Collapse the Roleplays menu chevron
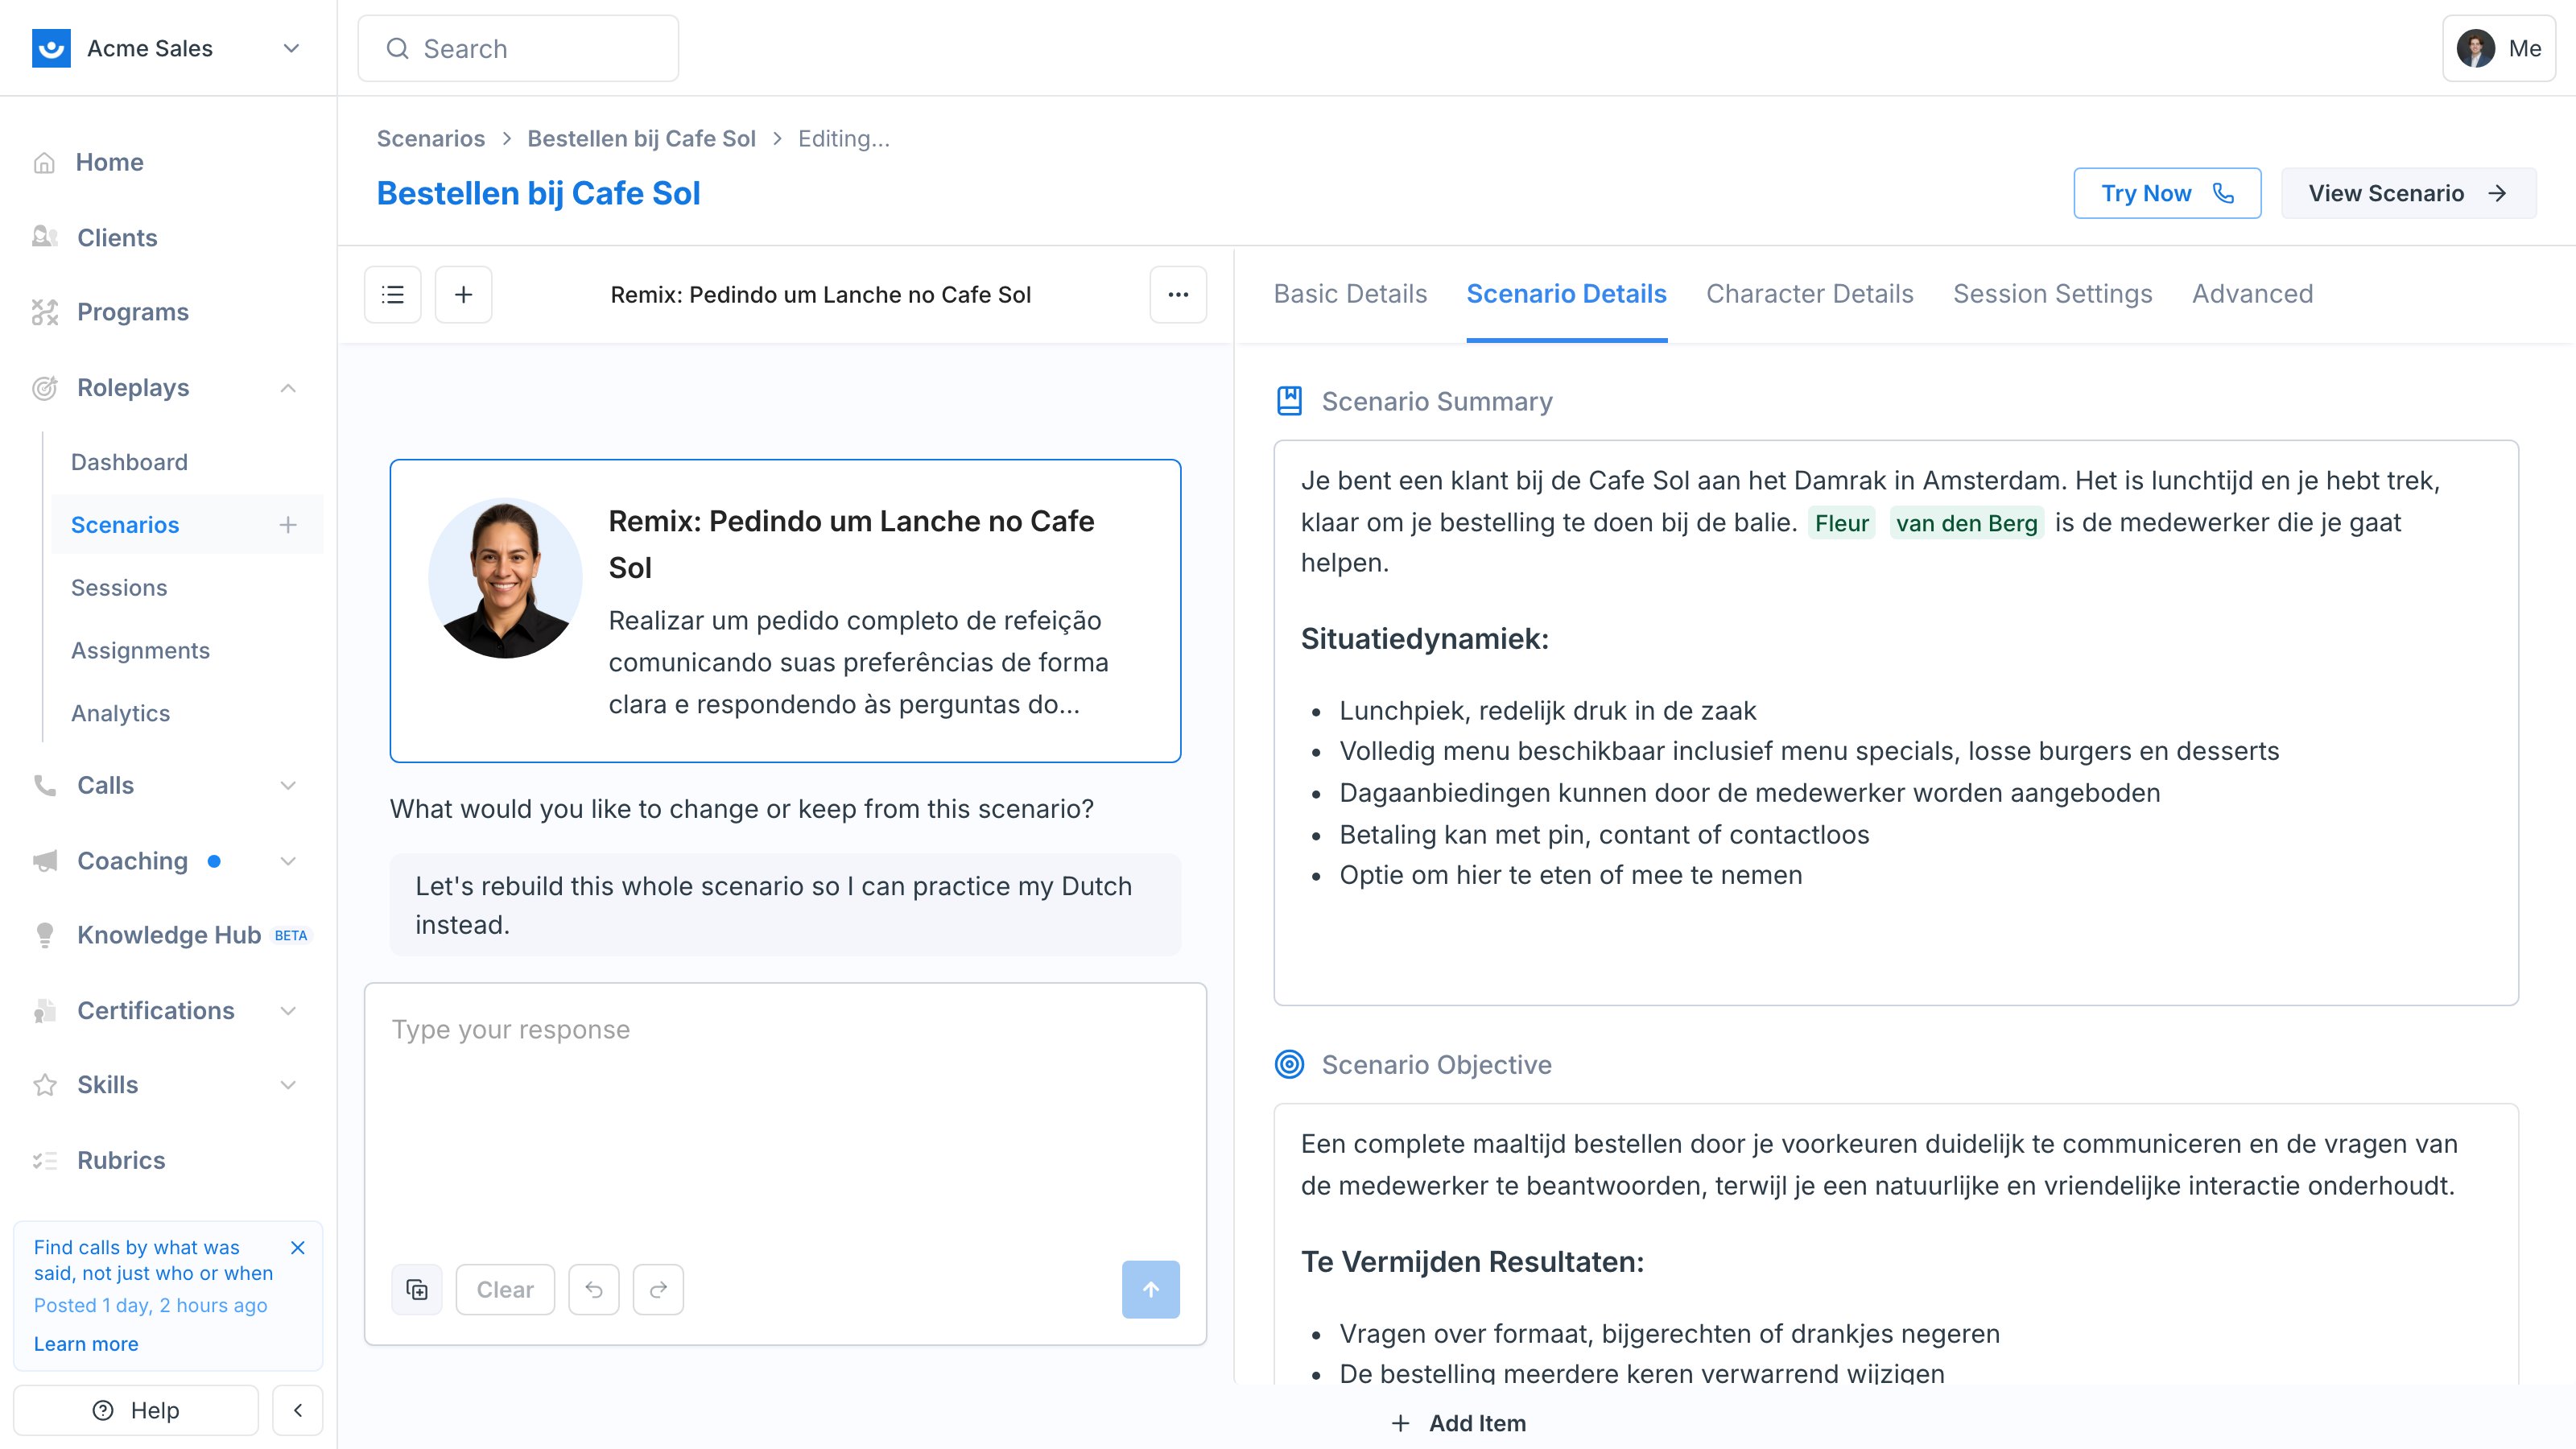 [x=288, y=388]
